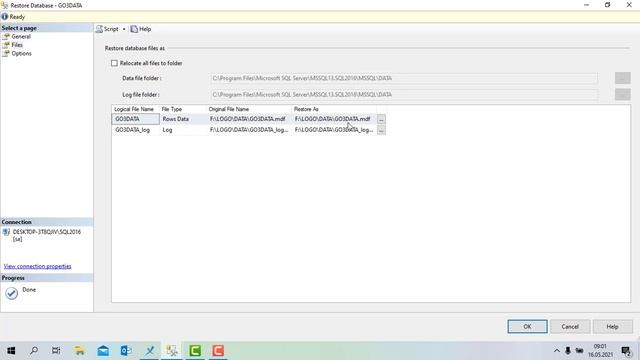Screen dimensions: 640x360
Task: Click the microphone tray icon
Action: coord(568,351)
